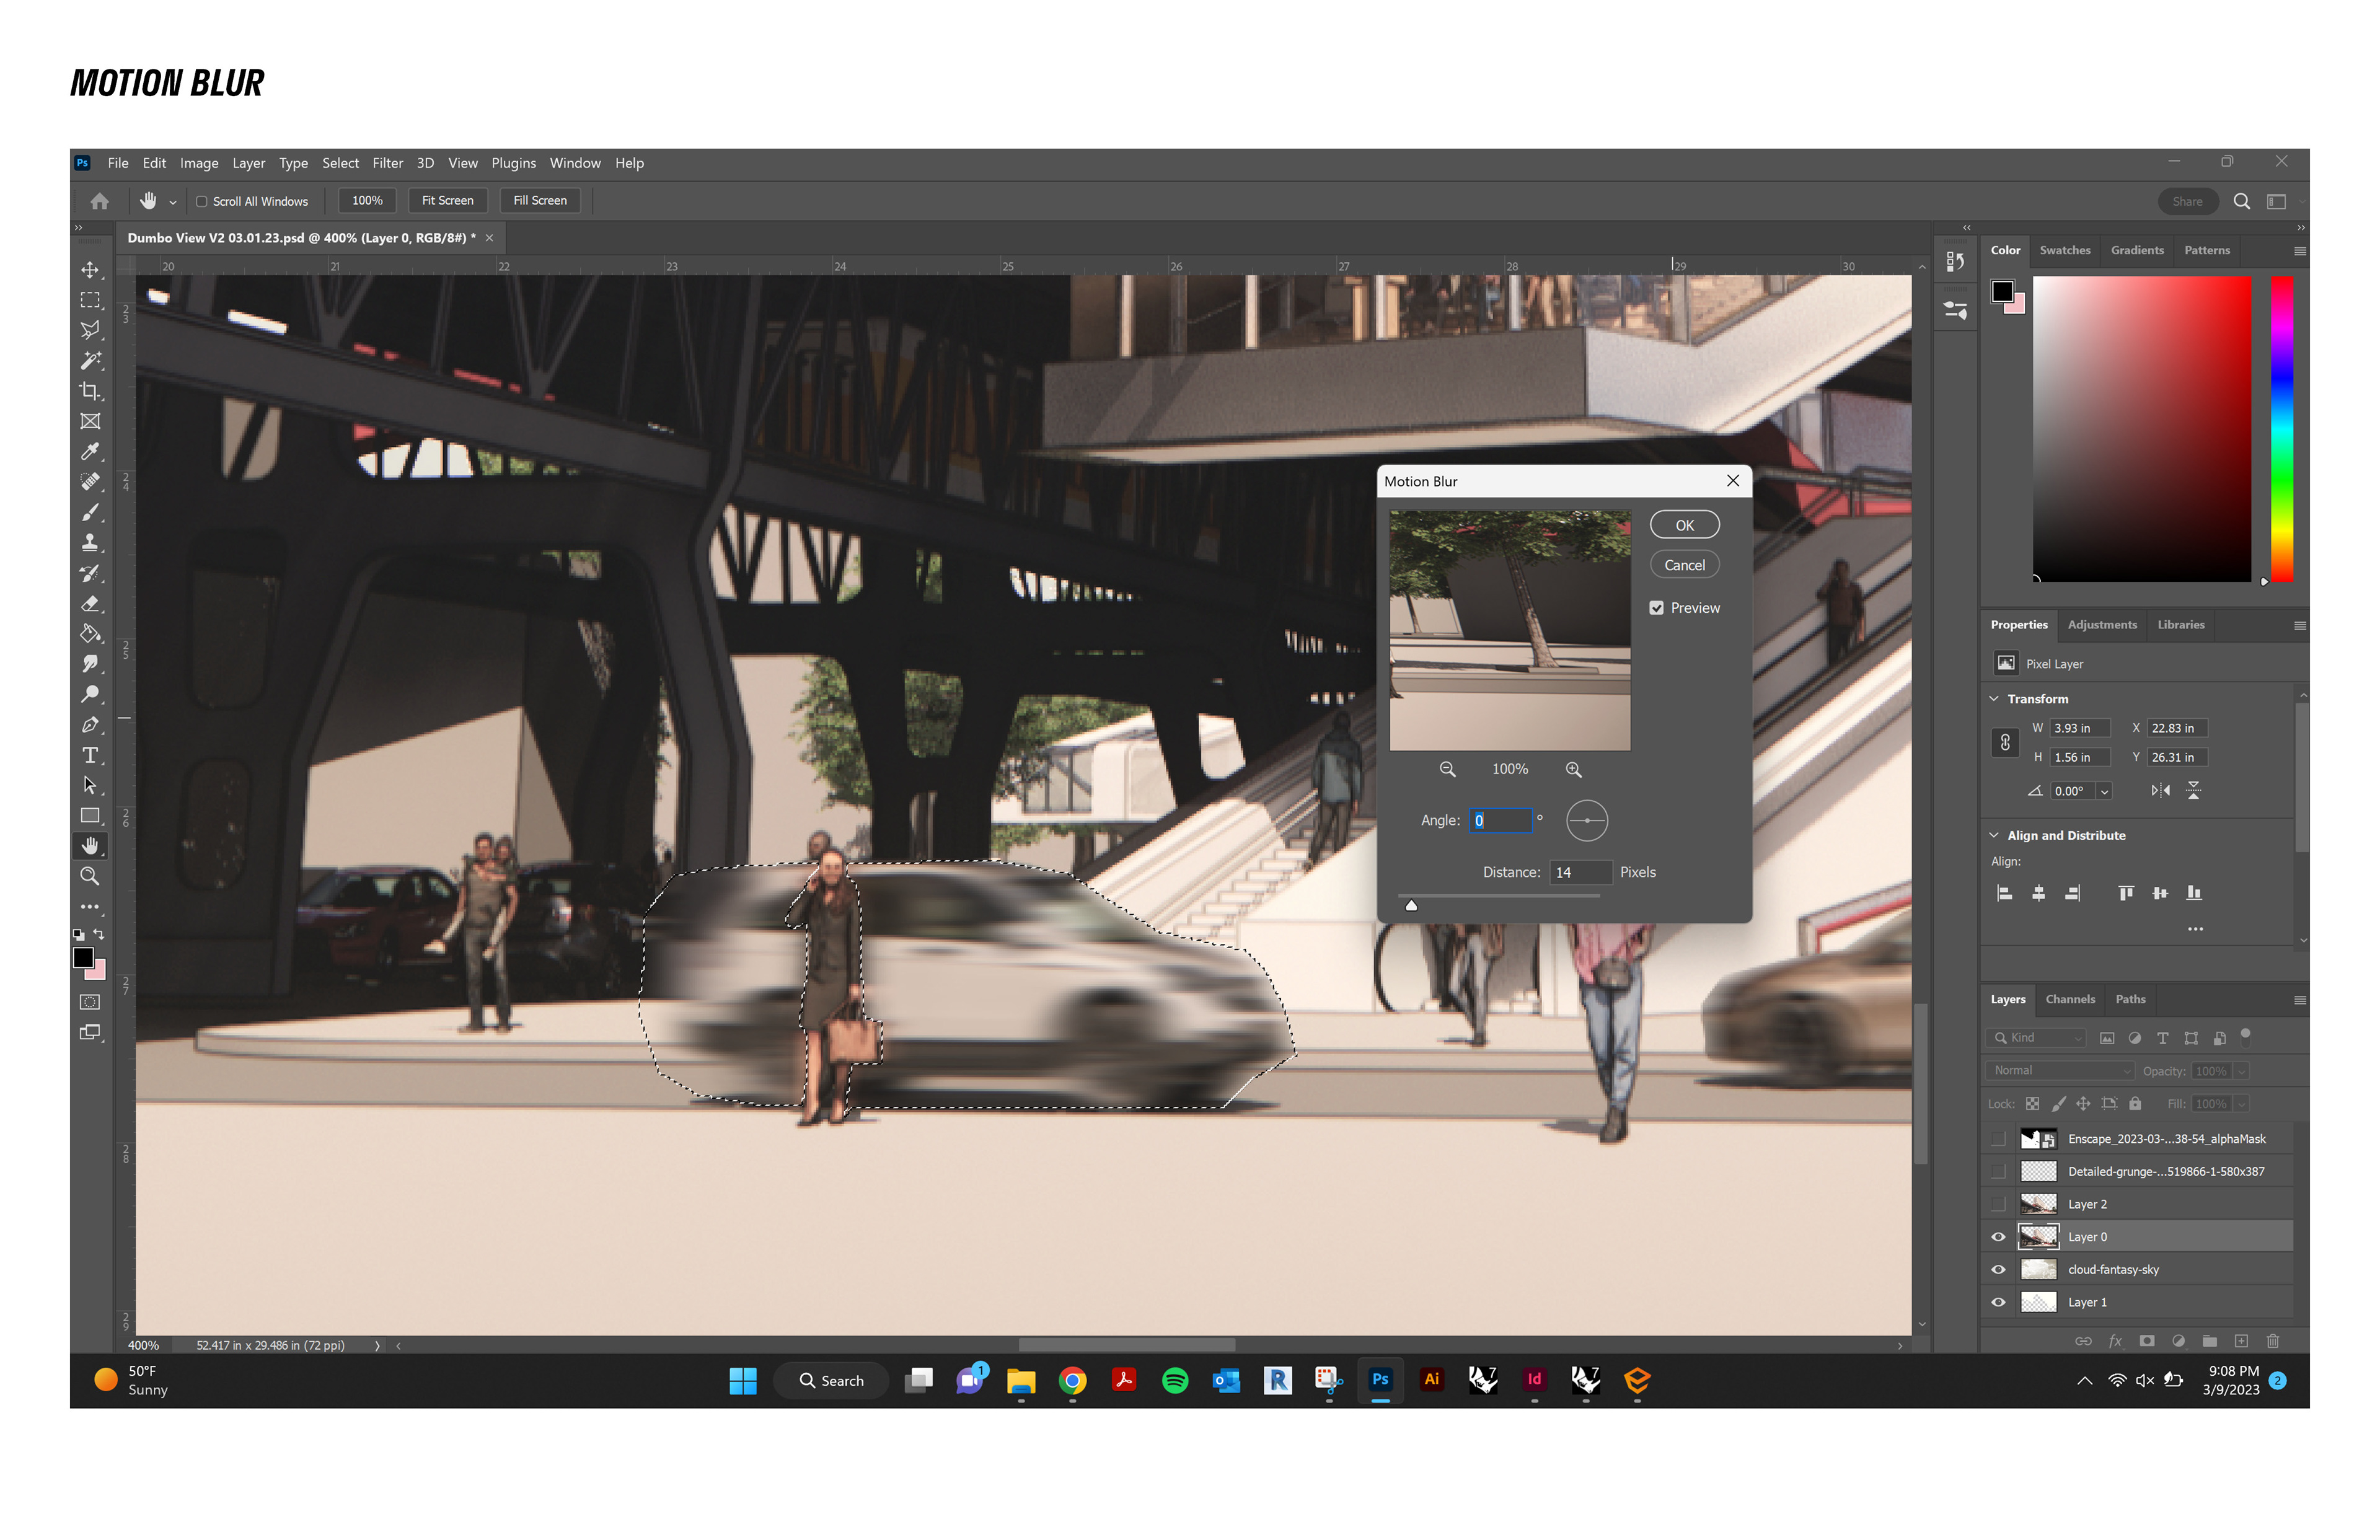Click the Distance slider handle
Viewport: 2380px width, 1540px height.
coord(1411,905)
